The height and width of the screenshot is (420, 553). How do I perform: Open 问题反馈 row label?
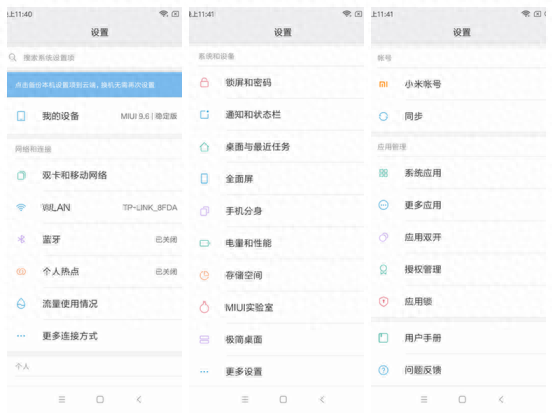coord(423,370)
